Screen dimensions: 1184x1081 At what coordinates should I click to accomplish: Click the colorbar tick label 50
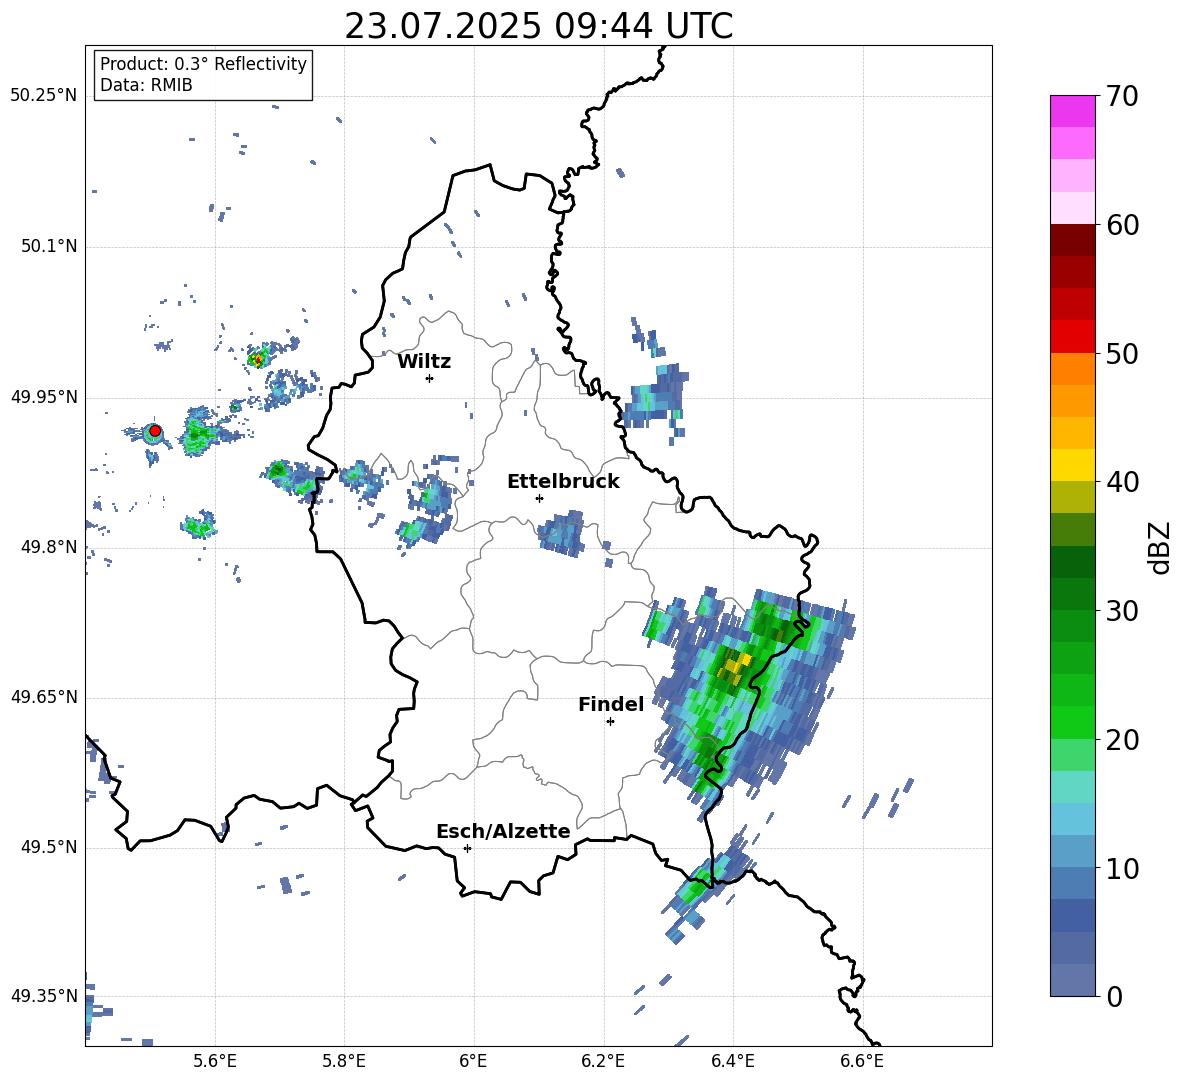(x=1122, y=353)
